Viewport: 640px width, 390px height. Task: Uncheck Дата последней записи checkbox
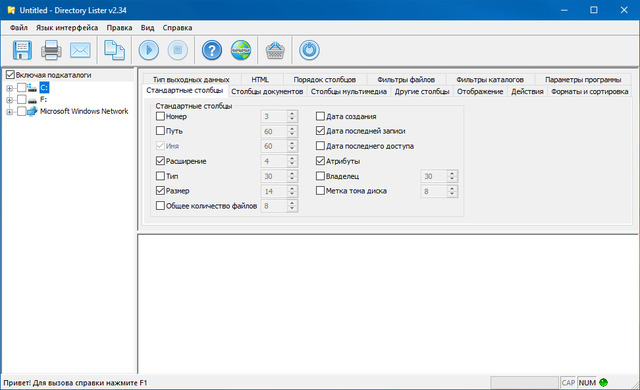[320, 131]
